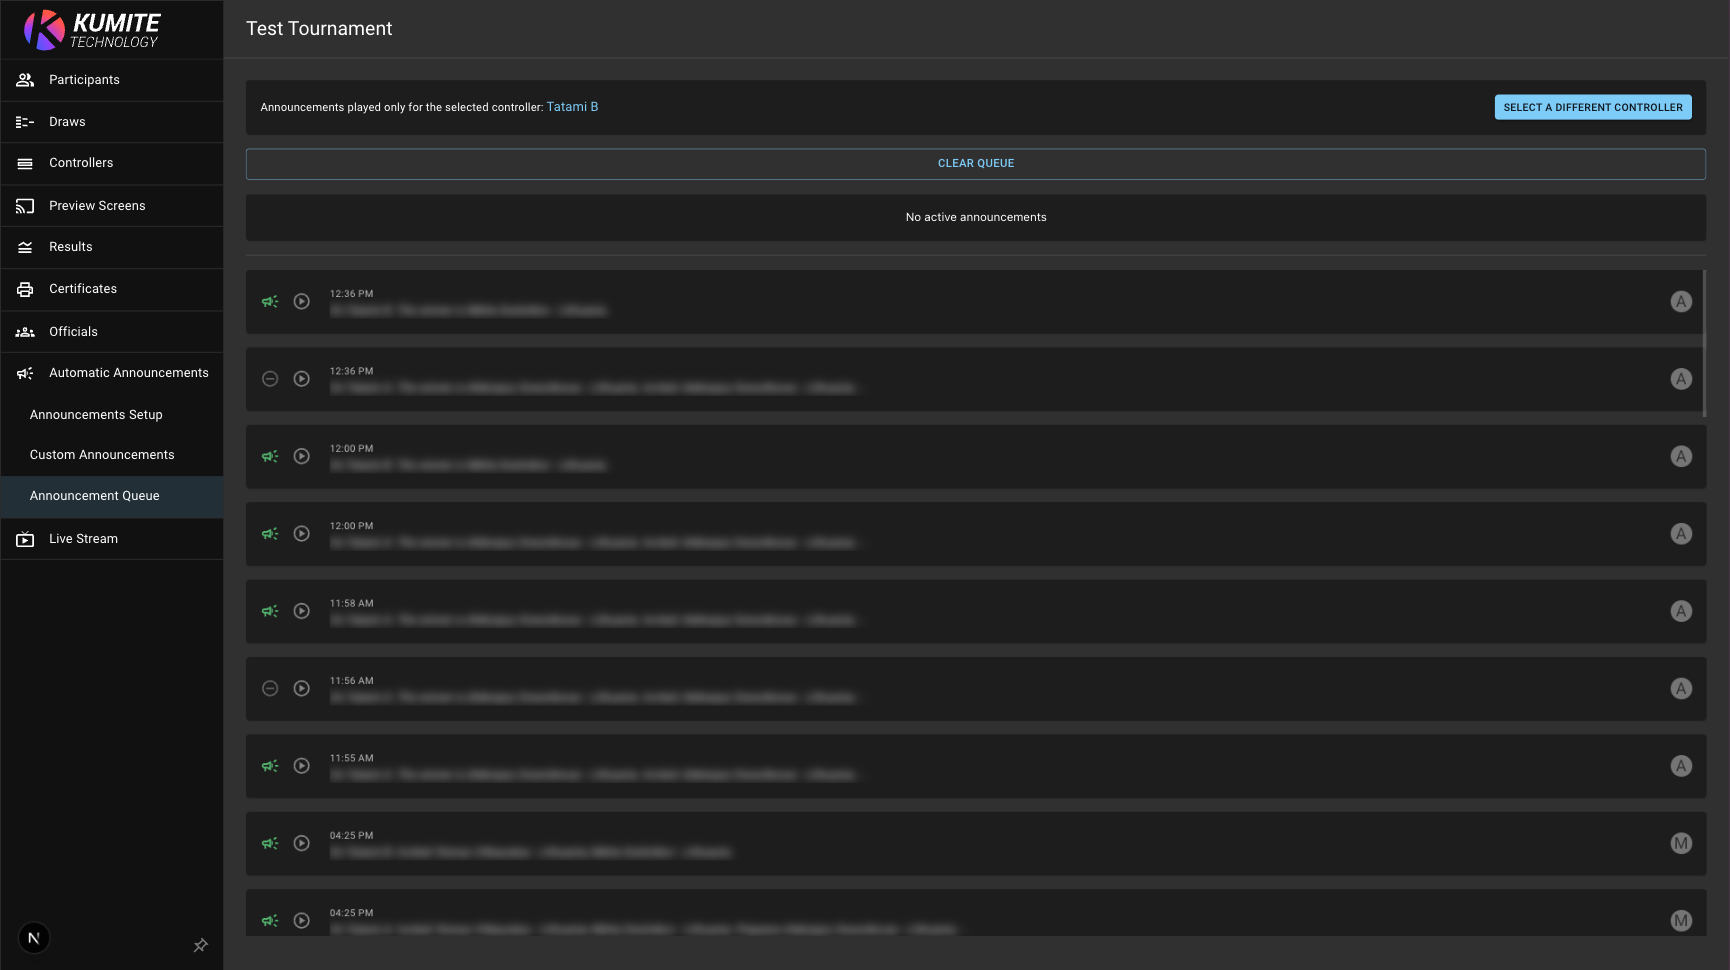Click the Tatami B controller link

click(x=572, y=107)
